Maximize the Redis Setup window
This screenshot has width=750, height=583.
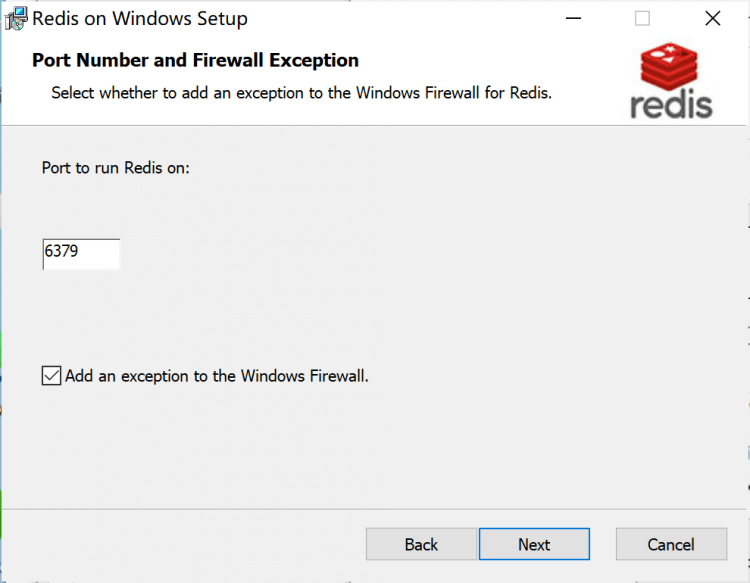pyautogui.click(x=642, y=19)
